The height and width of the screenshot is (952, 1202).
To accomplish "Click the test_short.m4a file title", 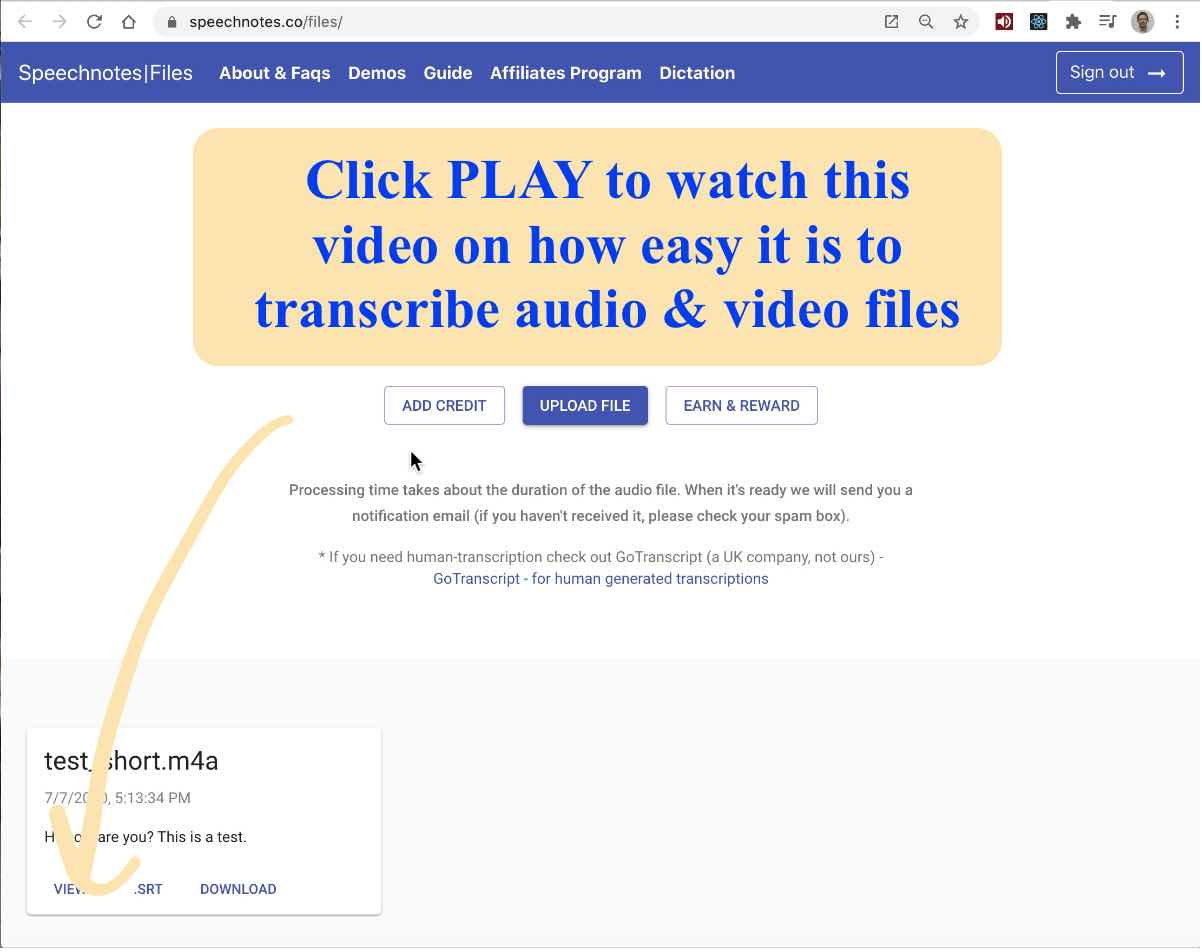I will 131,761.
